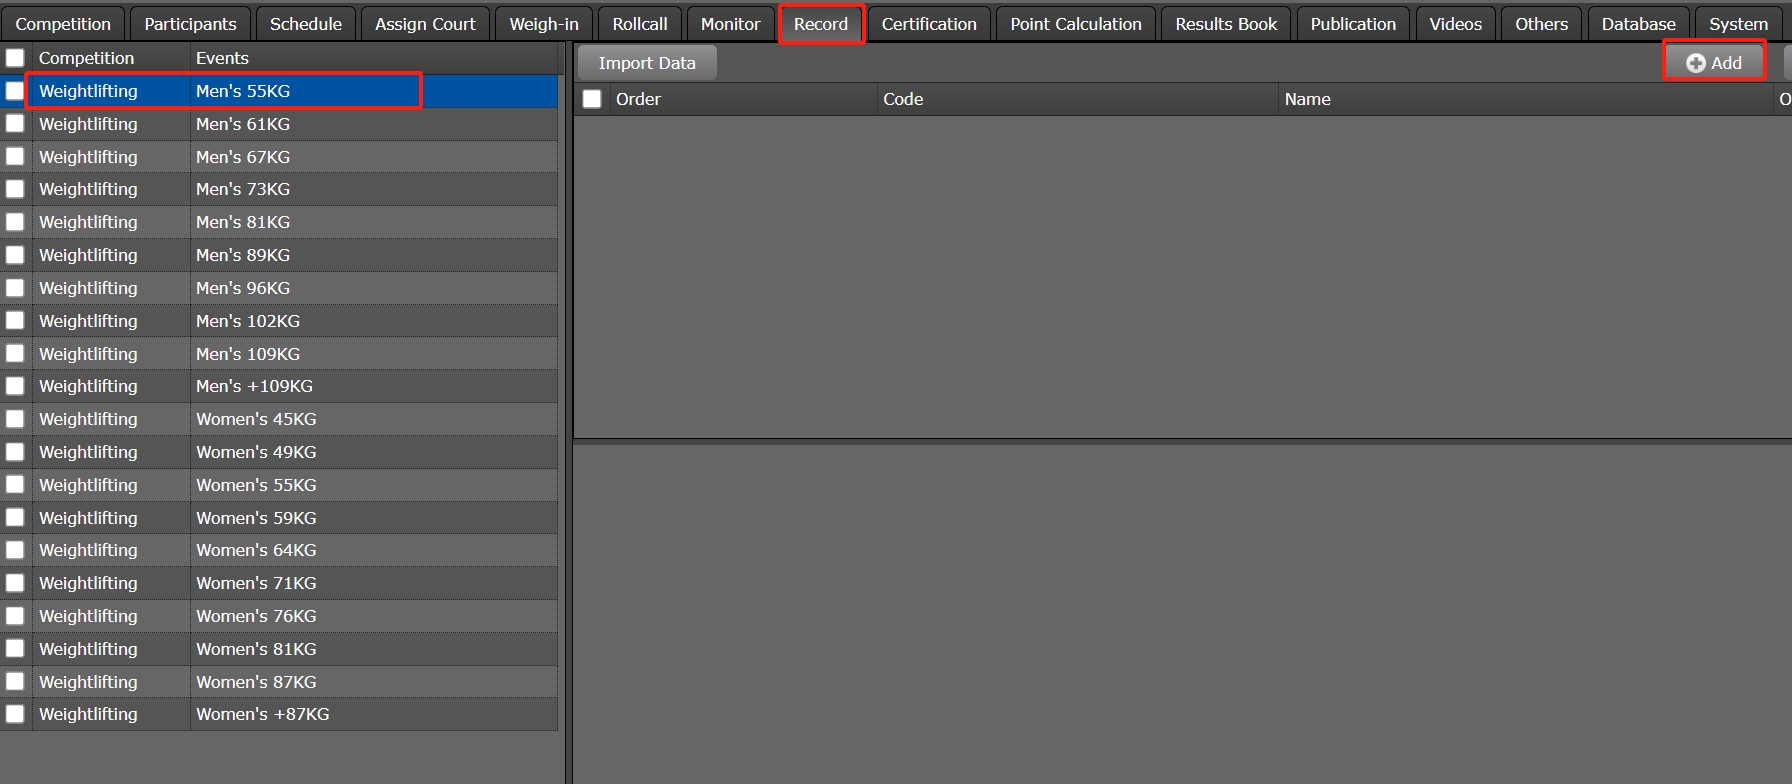Screen dimensions: 1792x784
Task: Switch to the Database tab
Action: pyautogui.click(x=1637, y=24)
